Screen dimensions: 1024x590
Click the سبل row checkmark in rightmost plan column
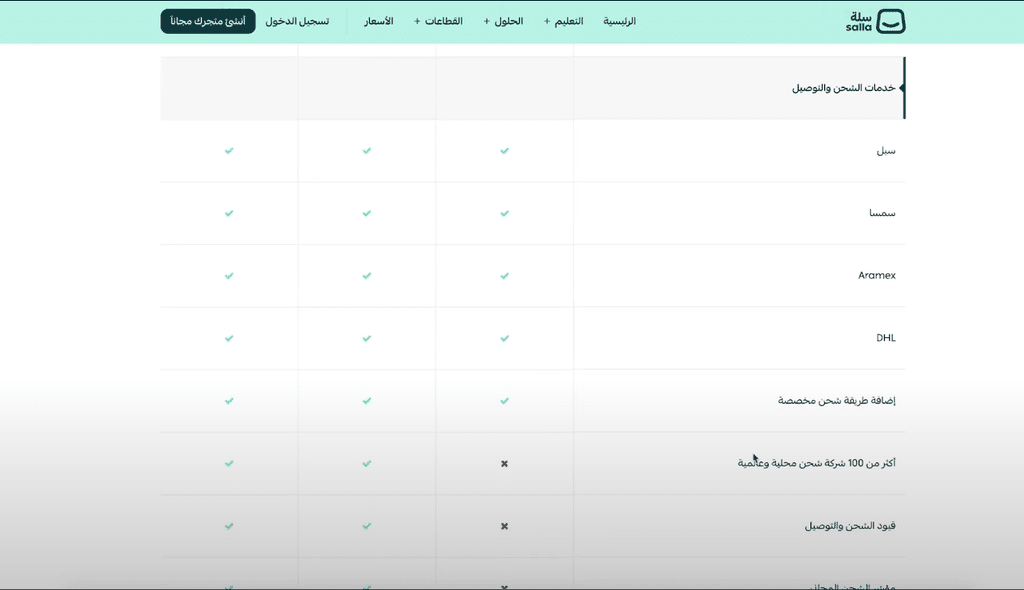pyautogui.click(x=504, y=151)
